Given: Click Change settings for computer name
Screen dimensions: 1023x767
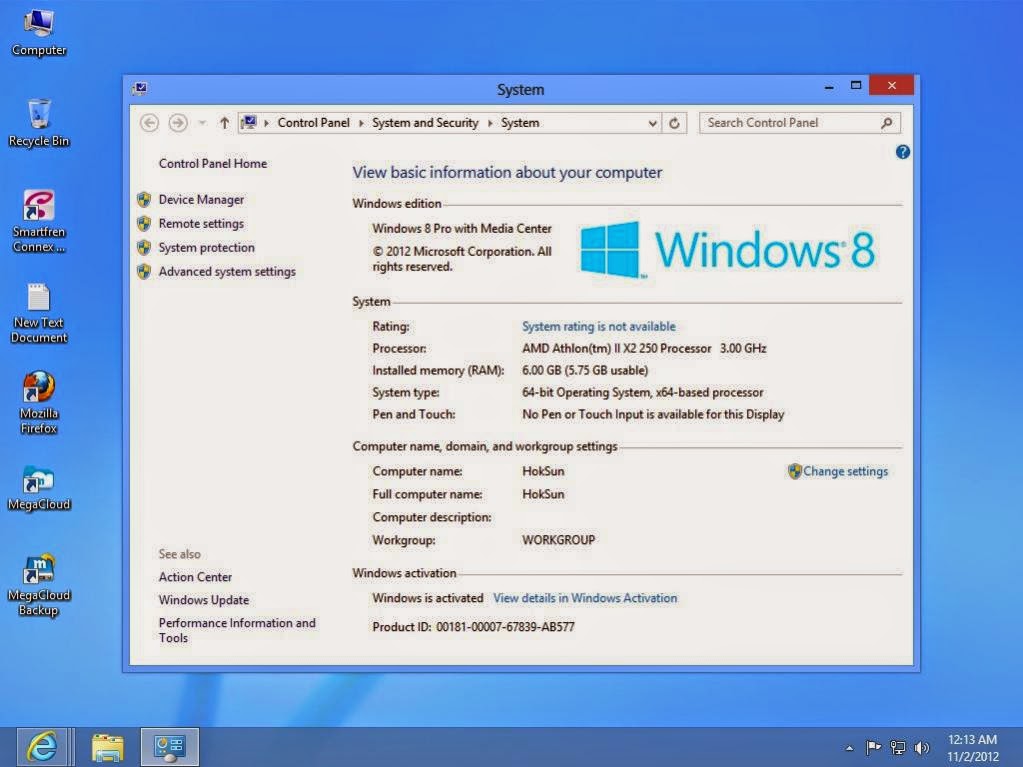Looking at the screenshot, I should [845, 472].
